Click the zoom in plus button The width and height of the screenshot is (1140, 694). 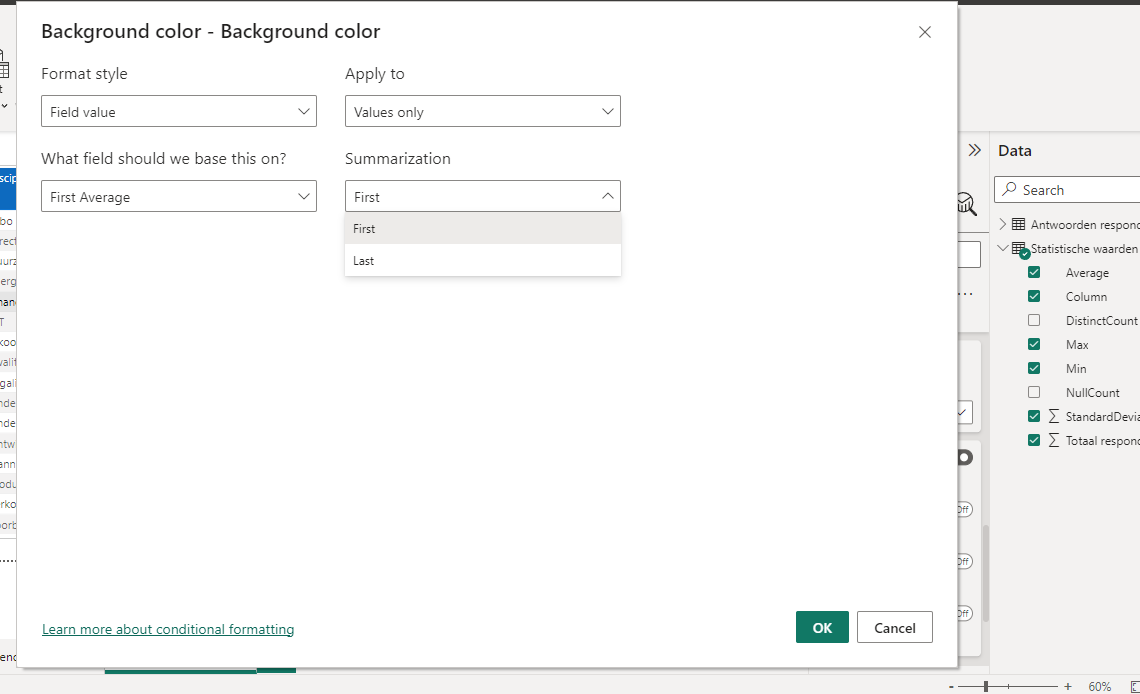point(1067,686)
